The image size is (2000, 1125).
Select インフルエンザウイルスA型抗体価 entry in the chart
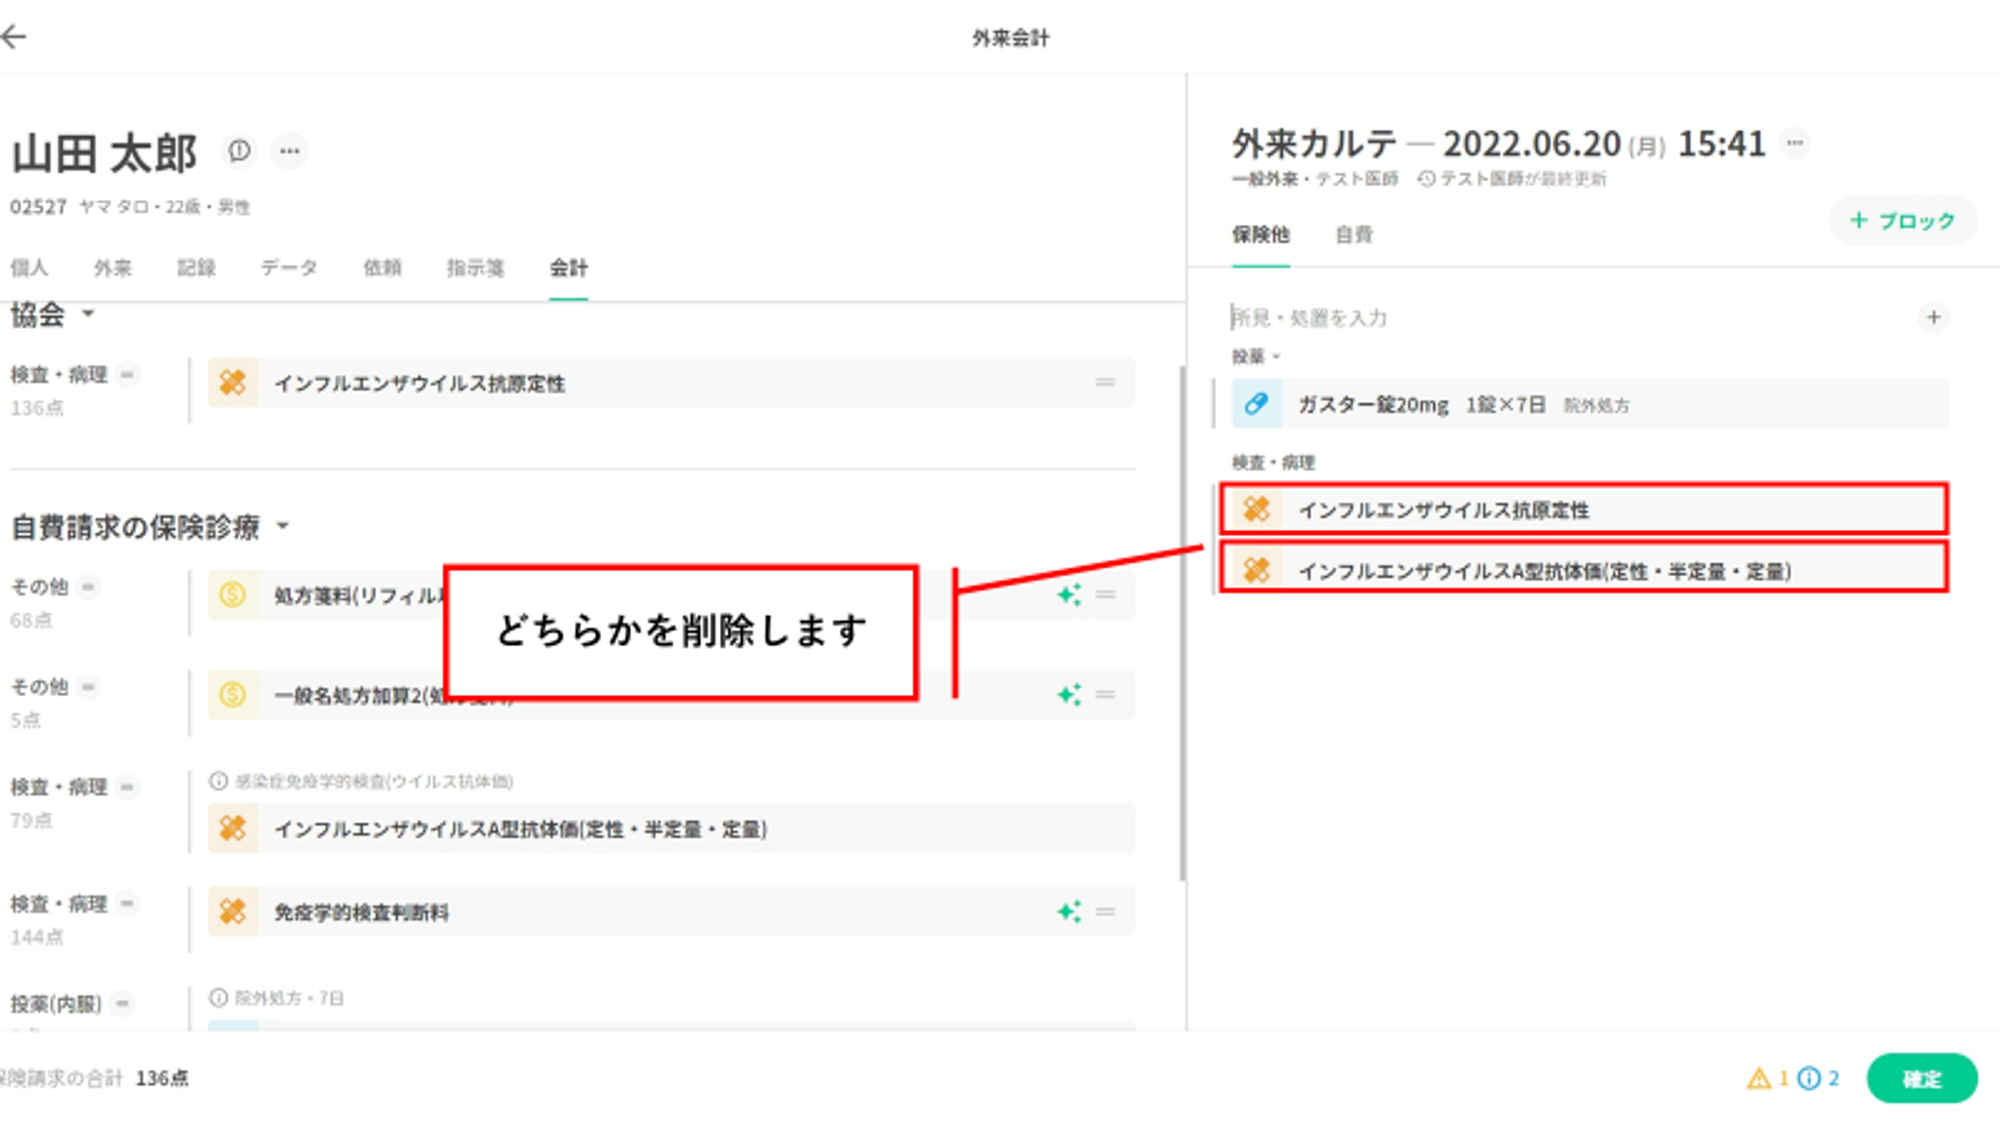click(1544, 571)
